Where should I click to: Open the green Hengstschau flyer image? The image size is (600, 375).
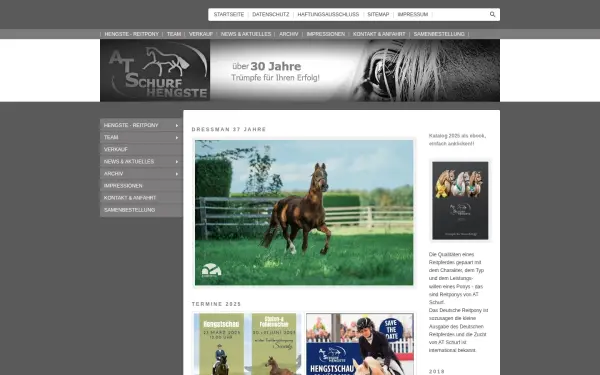[247, 344]
